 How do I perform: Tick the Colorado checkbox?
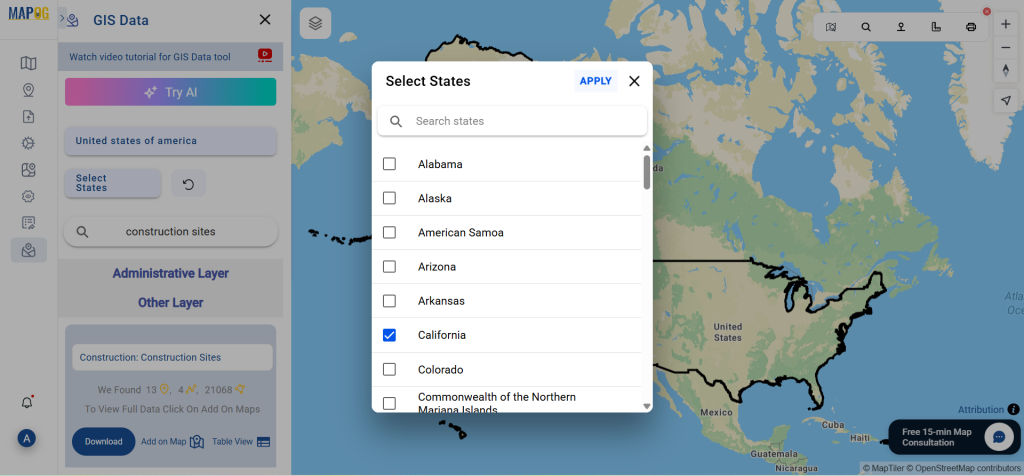coord(389,370)
